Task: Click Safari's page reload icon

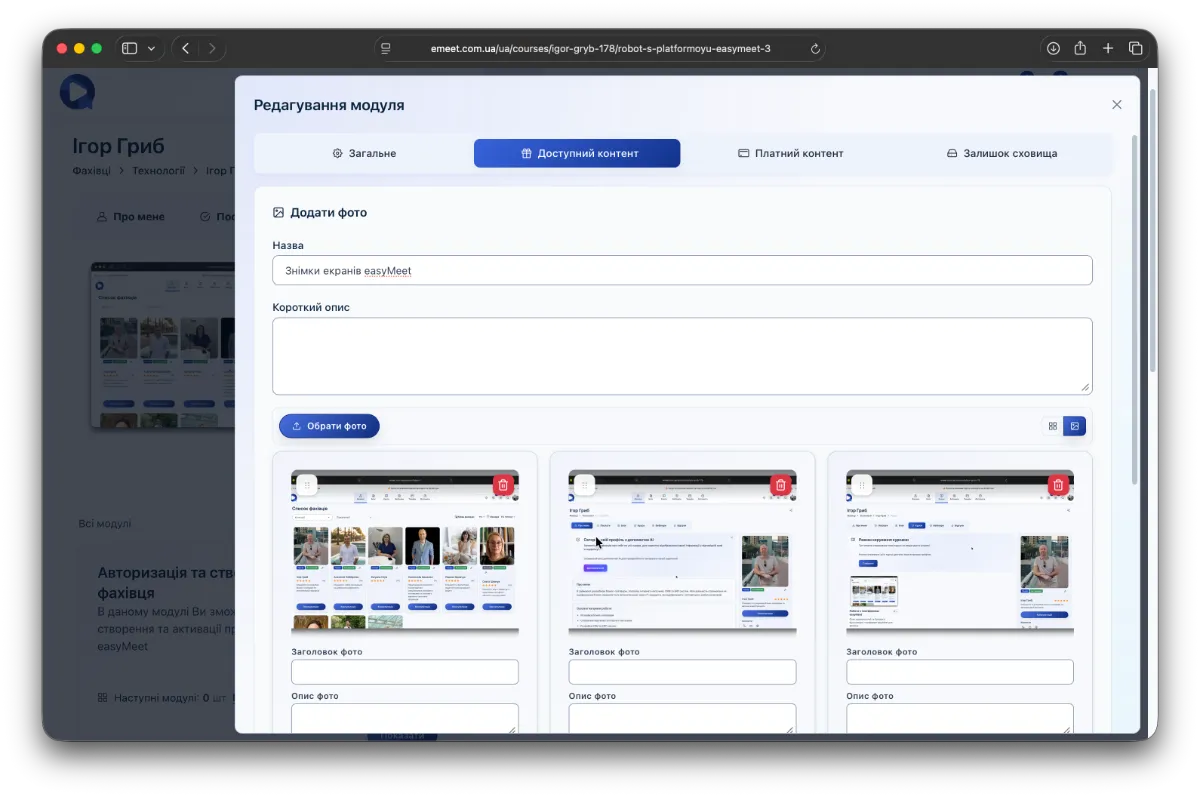Action: click(x=815, y=48)
